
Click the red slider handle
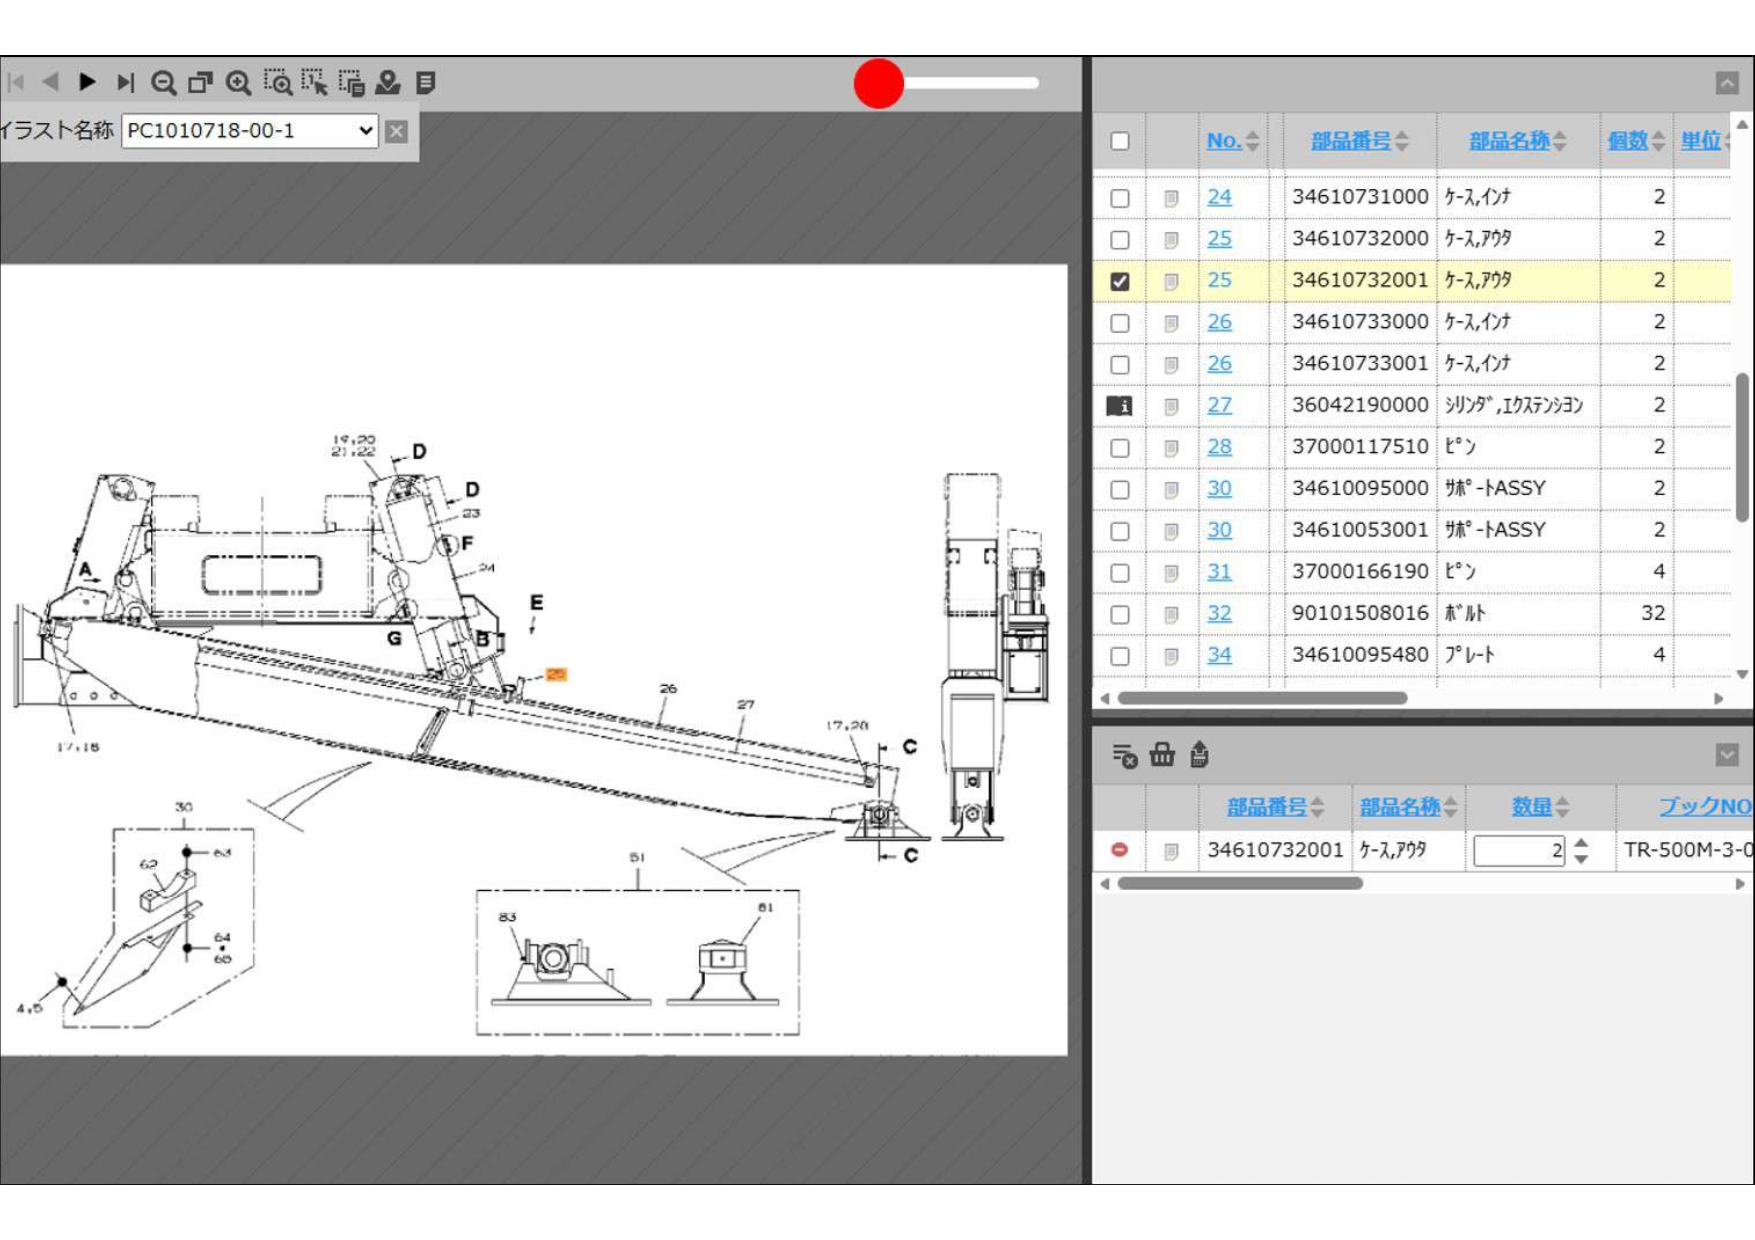(878, 83)
